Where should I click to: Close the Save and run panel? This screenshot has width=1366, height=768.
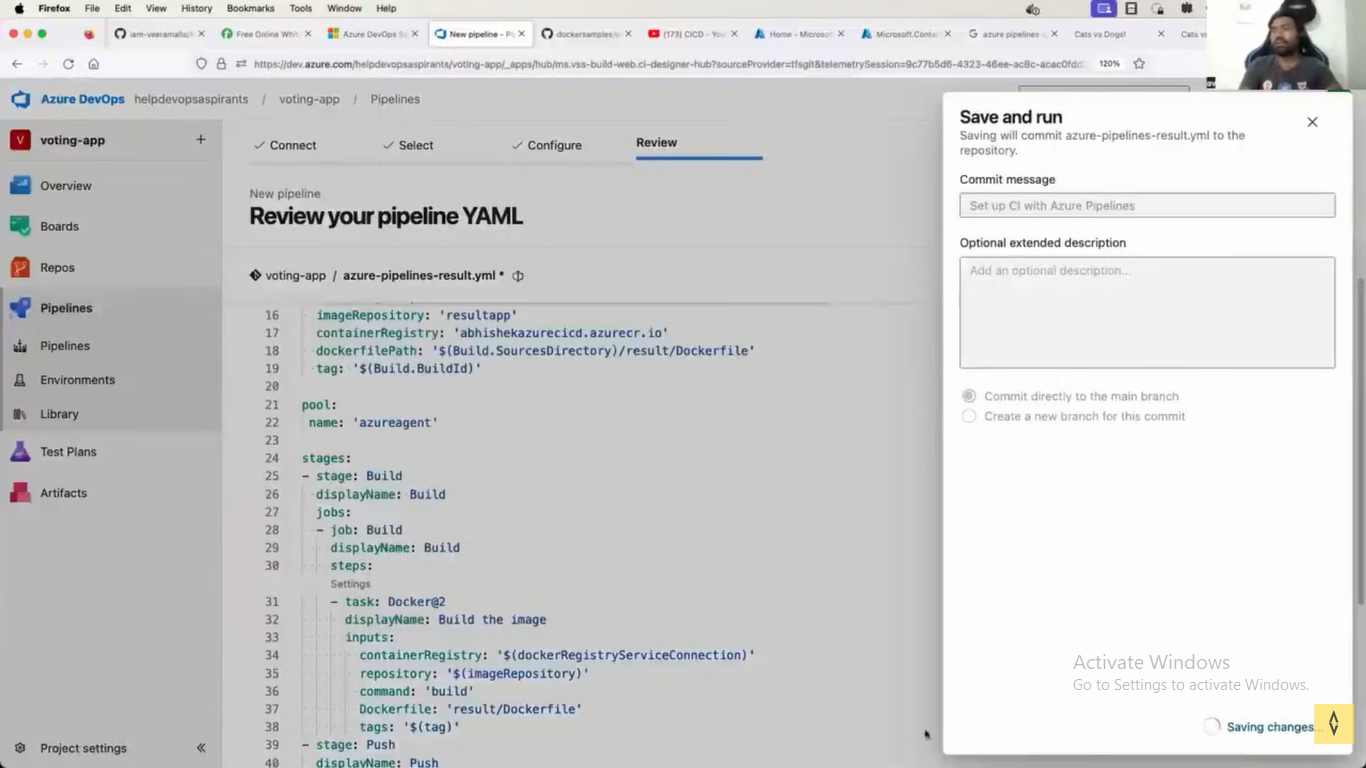click(1312, 122)
